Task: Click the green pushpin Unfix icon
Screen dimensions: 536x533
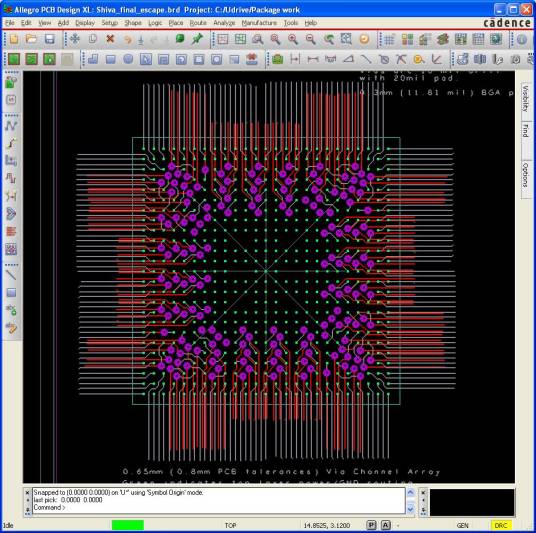Action: tap(197, 39)
